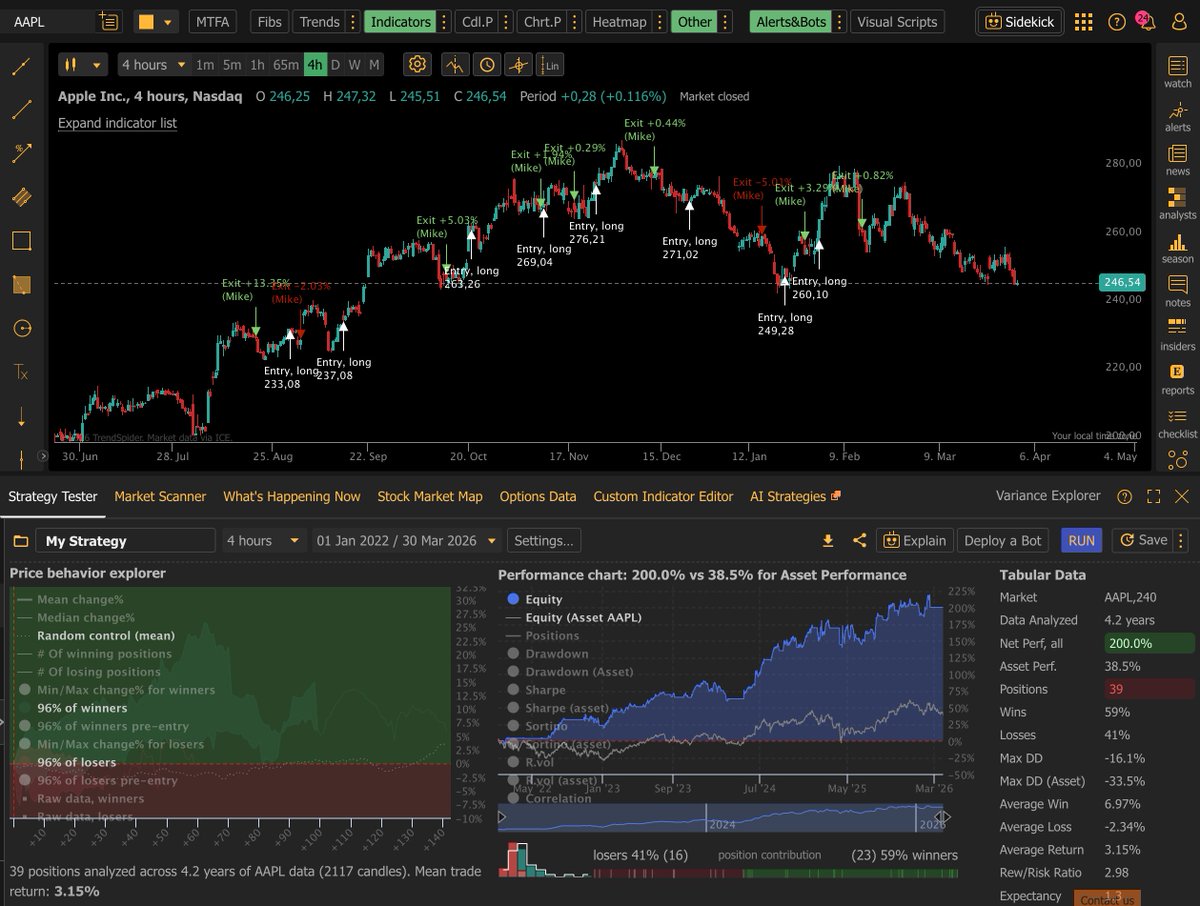The height and width of the screenshot is (906, 1200).
Task: Open the notes sidebar panel
Action: tap(1178, 291)
